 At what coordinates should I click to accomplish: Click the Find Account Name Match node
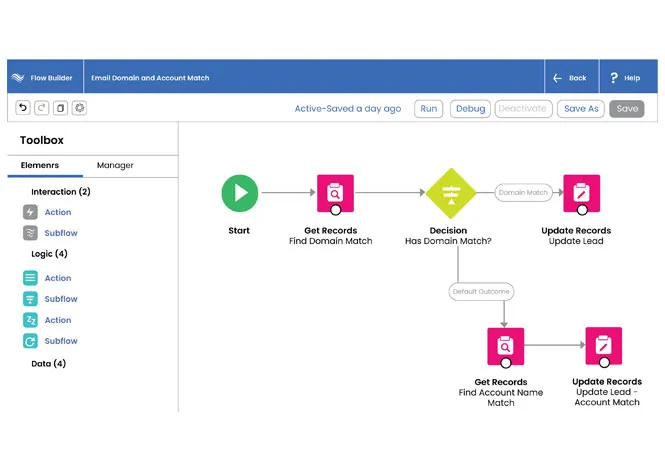502,346
